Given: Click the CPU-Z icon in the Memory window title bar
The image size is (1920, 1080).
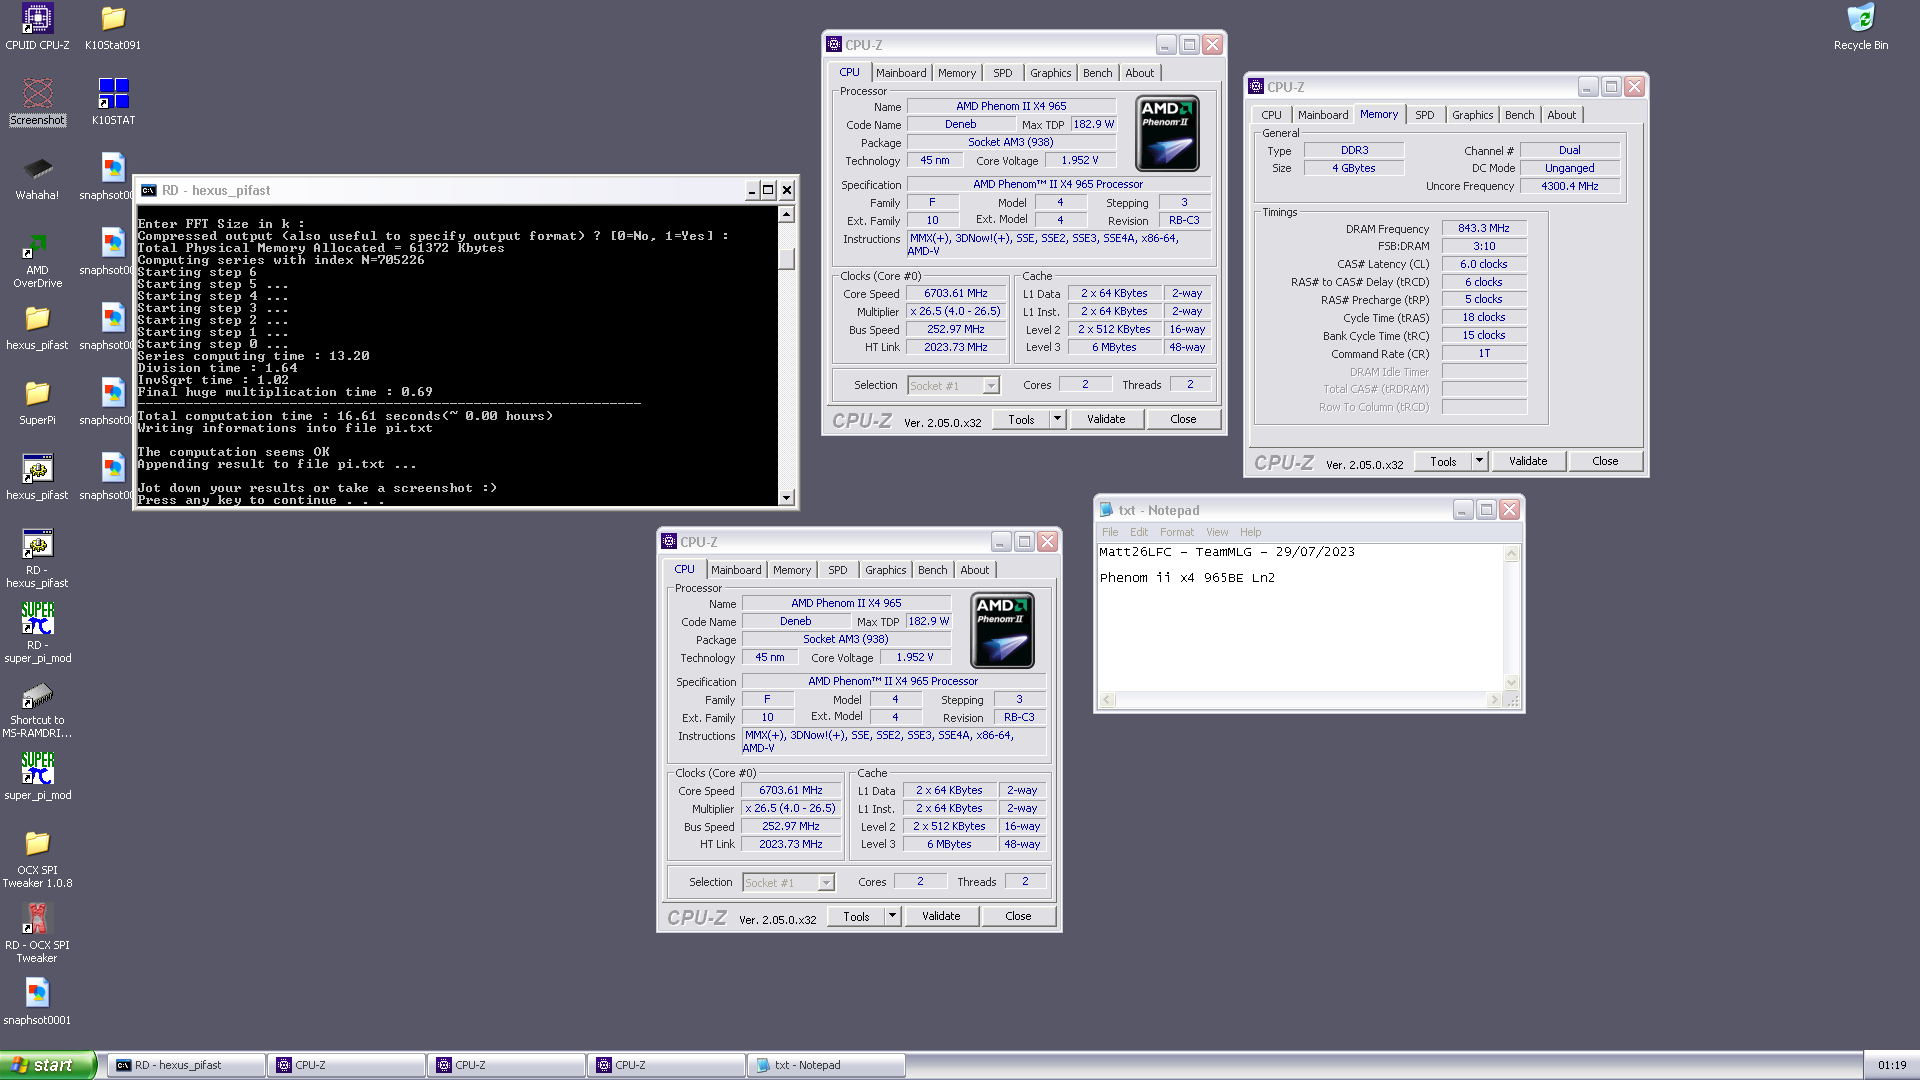Looking at the screenshot, I should [1256, 87].
